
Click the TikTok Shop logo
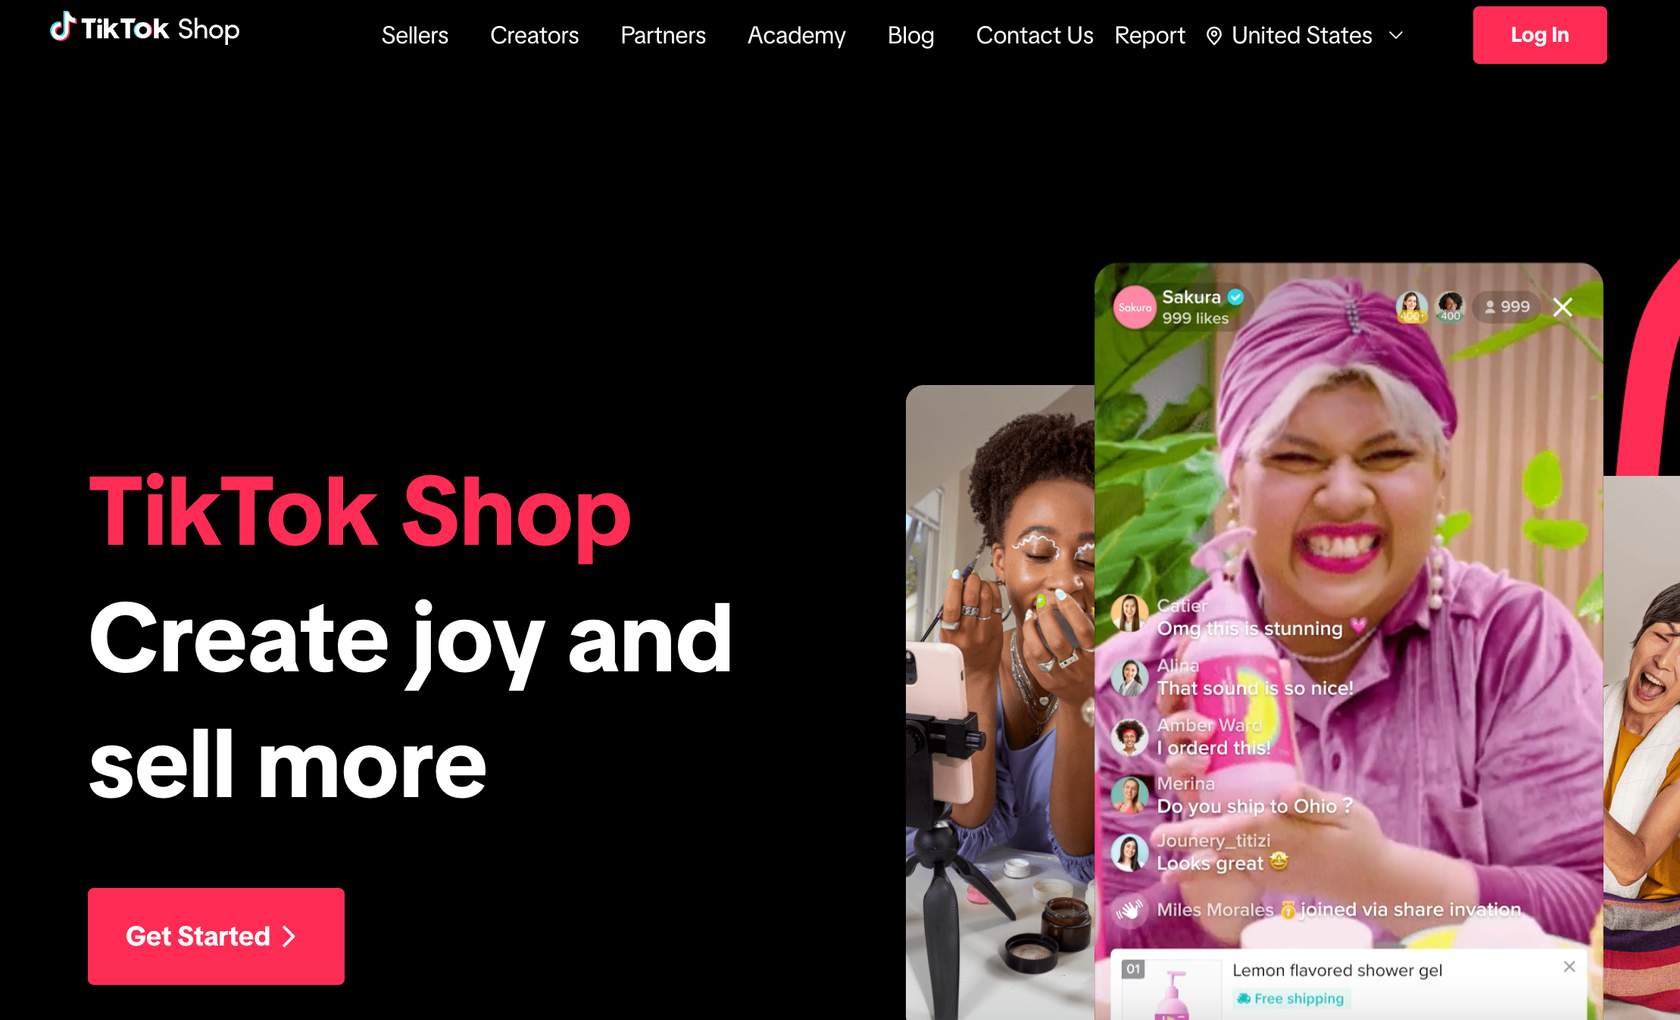pos(145,28)
